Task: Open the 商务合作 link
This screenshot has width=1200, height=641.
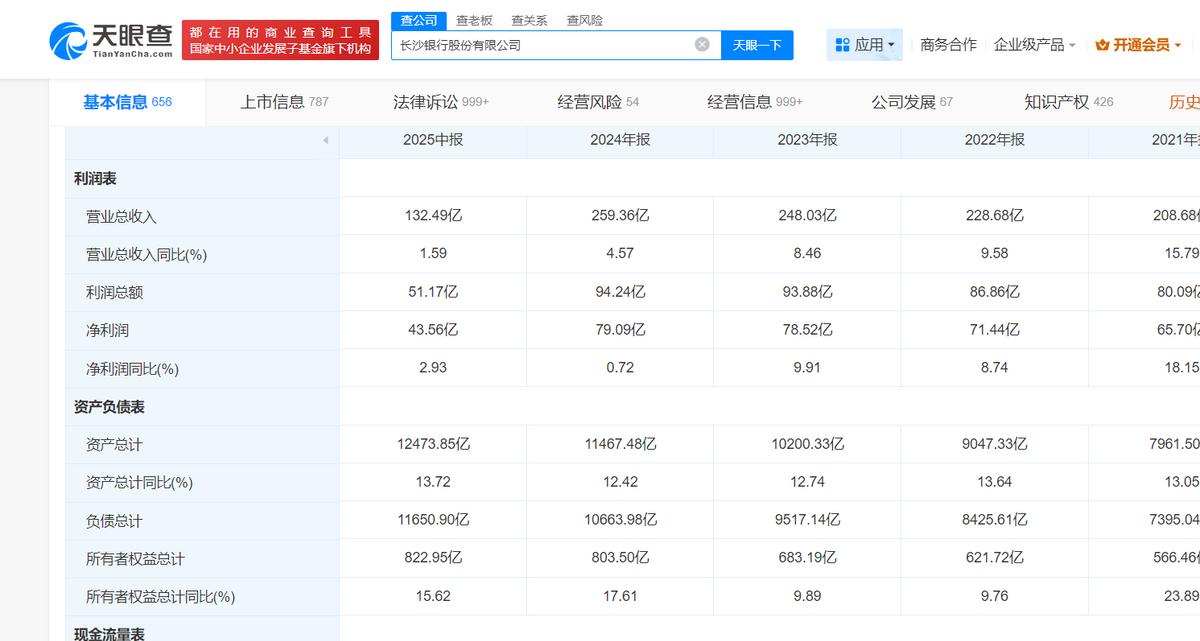Action: click(948, 45)
